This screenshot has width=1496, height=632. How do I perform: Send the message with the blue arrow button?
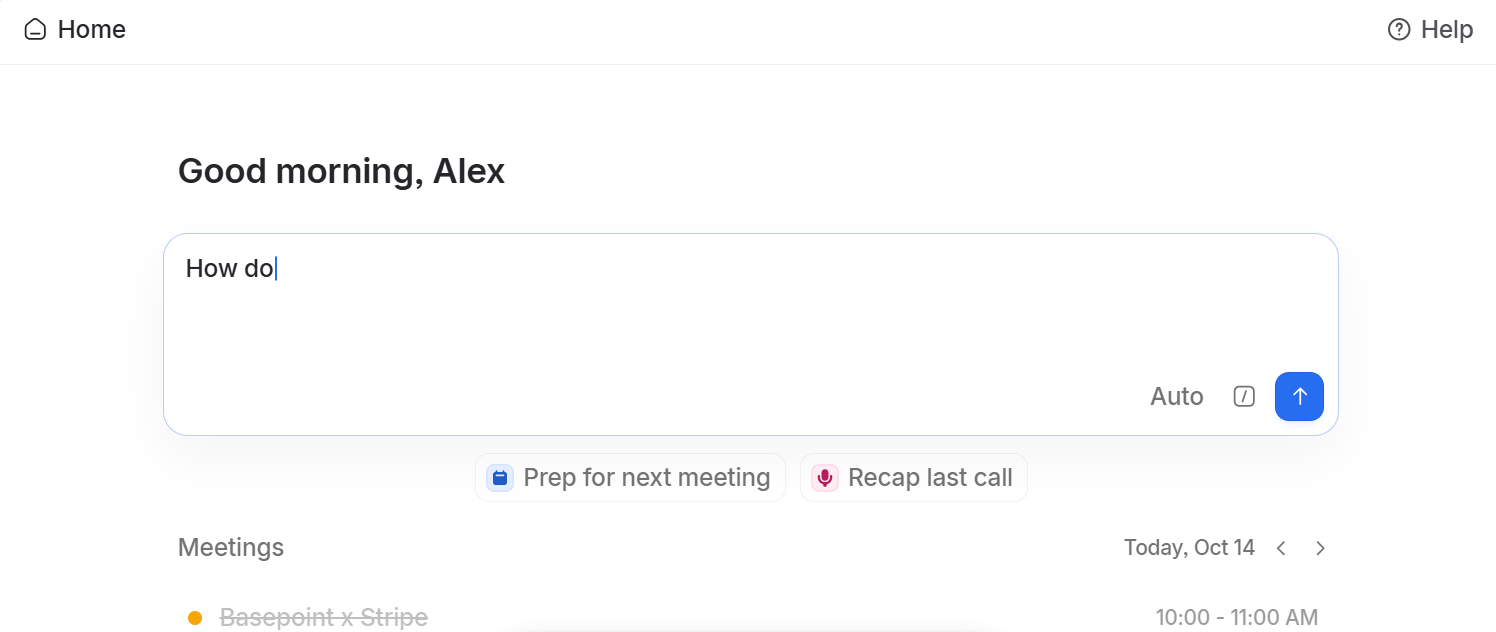click(1299, 397)
